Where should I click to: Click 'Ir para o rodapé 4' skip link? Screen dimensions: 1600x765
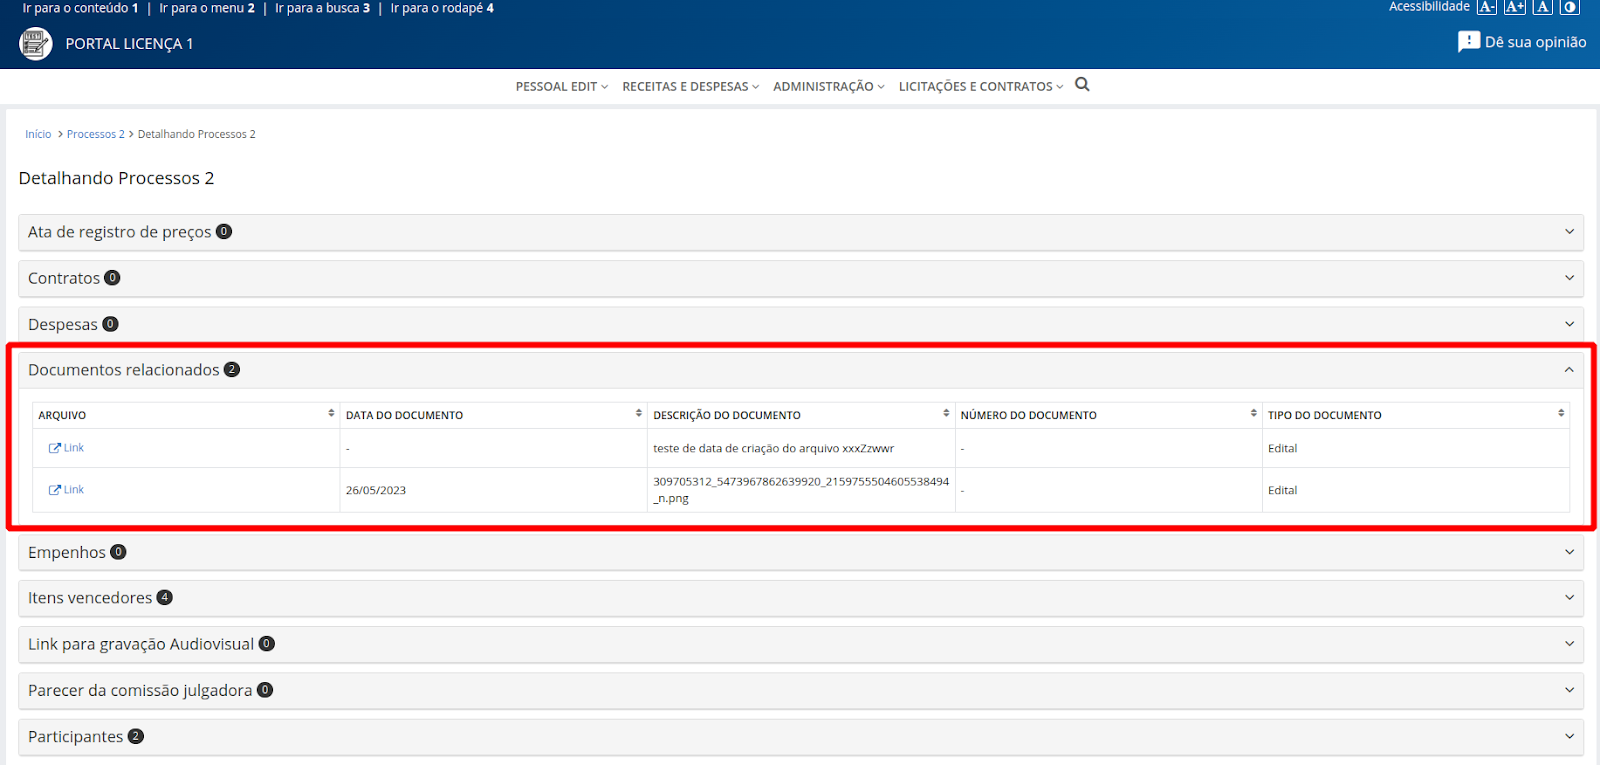442,8
